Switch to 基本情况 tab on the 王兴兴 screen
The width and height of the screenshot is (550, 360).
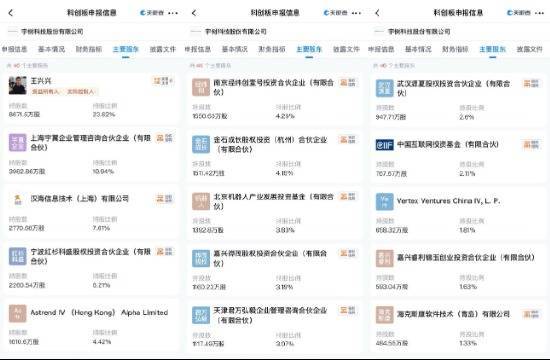pos(52,49)
